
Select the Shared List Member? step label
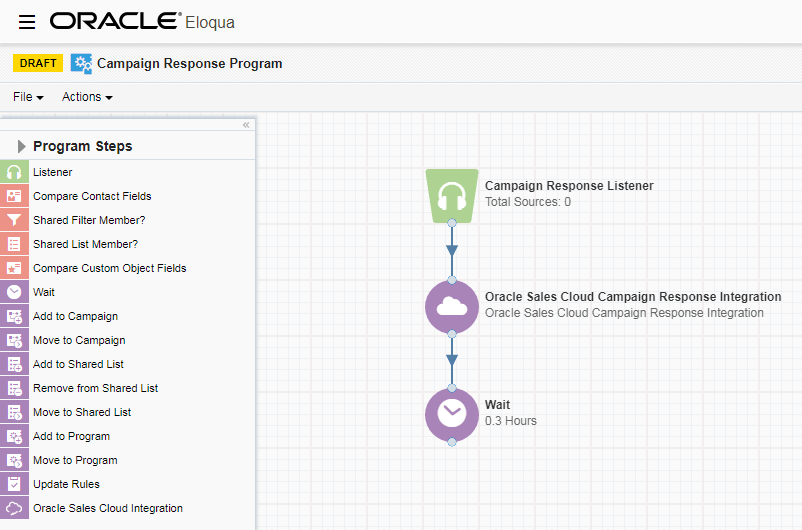click(x=85, y=245)
